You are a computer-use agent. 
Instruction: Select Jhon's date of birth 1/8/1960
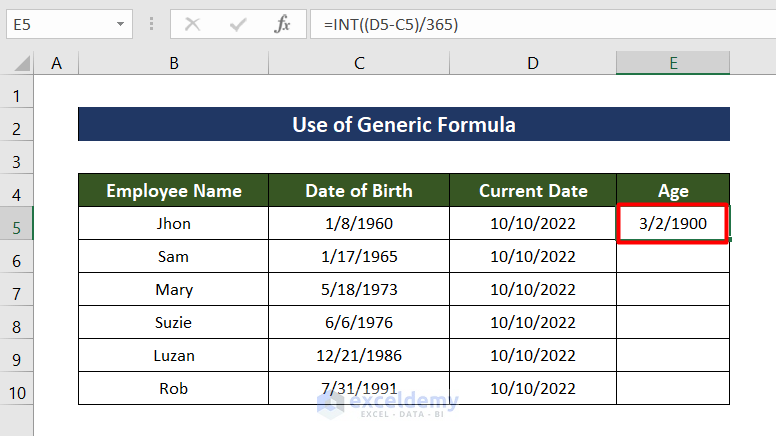coord(359,223)
